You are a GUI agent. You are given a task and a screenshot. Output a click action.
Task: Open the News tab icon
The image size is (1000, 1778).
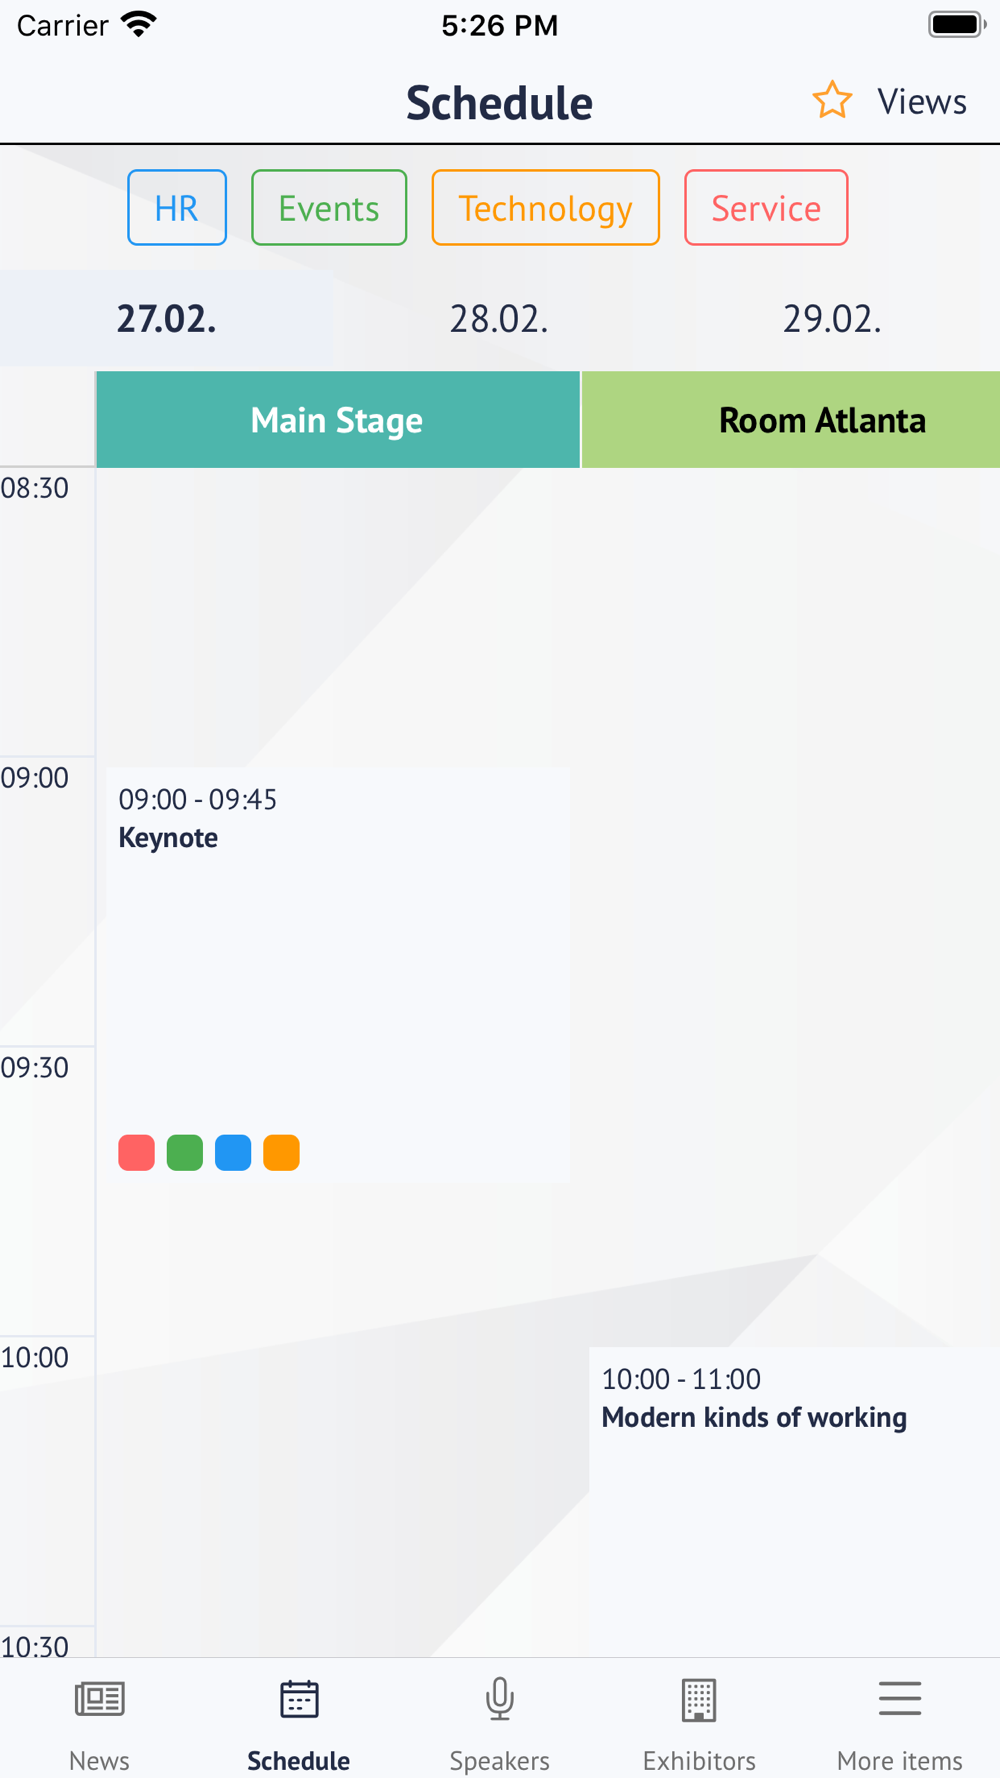click(100, 1699)
